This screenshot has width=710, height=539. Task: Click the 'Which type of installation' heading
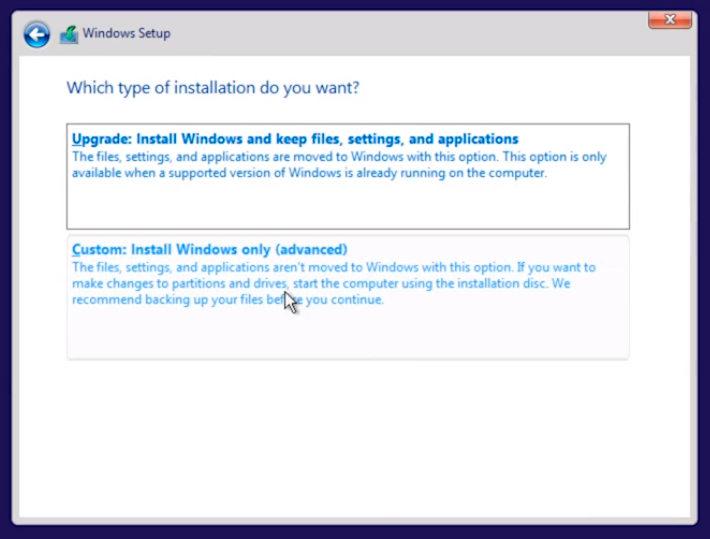click(x=213, y=88)
